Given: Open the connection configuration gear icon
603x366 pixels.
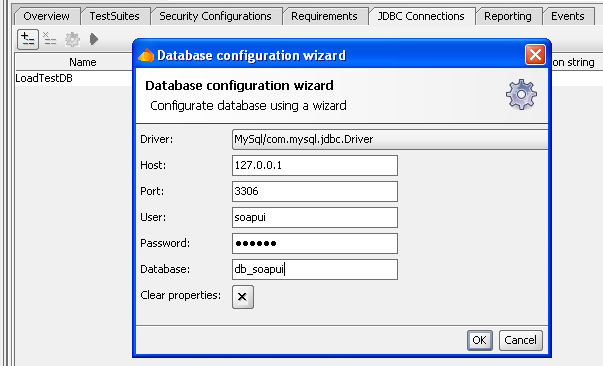Looking at the screenshot, I should point(72,39).
